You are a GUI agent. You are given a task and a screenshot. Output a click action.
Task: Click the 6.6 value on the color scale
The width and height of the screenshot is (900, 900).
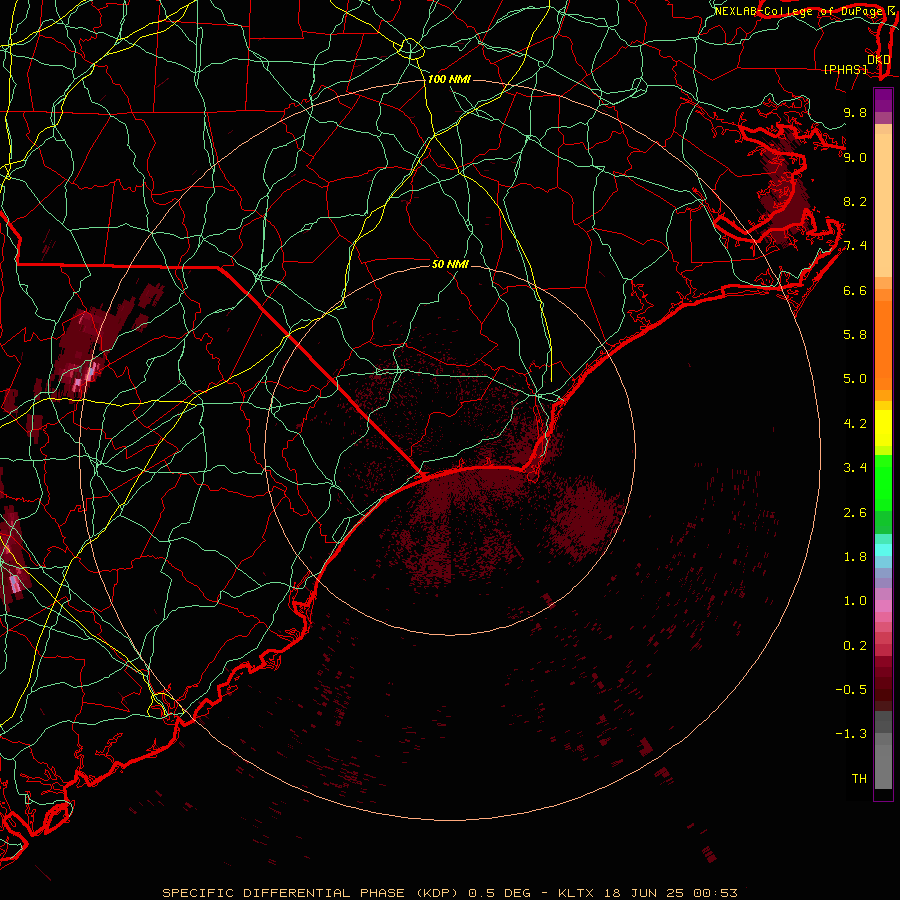pyautogui.click(x=855, y=290)
